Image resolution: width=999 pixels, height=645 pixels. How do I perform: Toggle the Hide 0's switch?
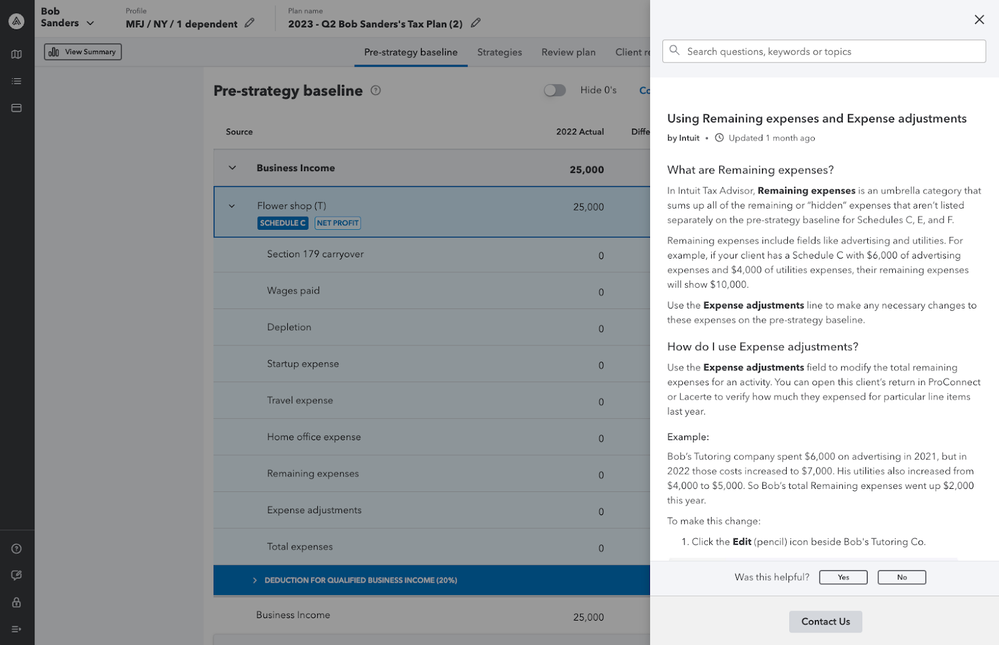click(x=555, y=90)
